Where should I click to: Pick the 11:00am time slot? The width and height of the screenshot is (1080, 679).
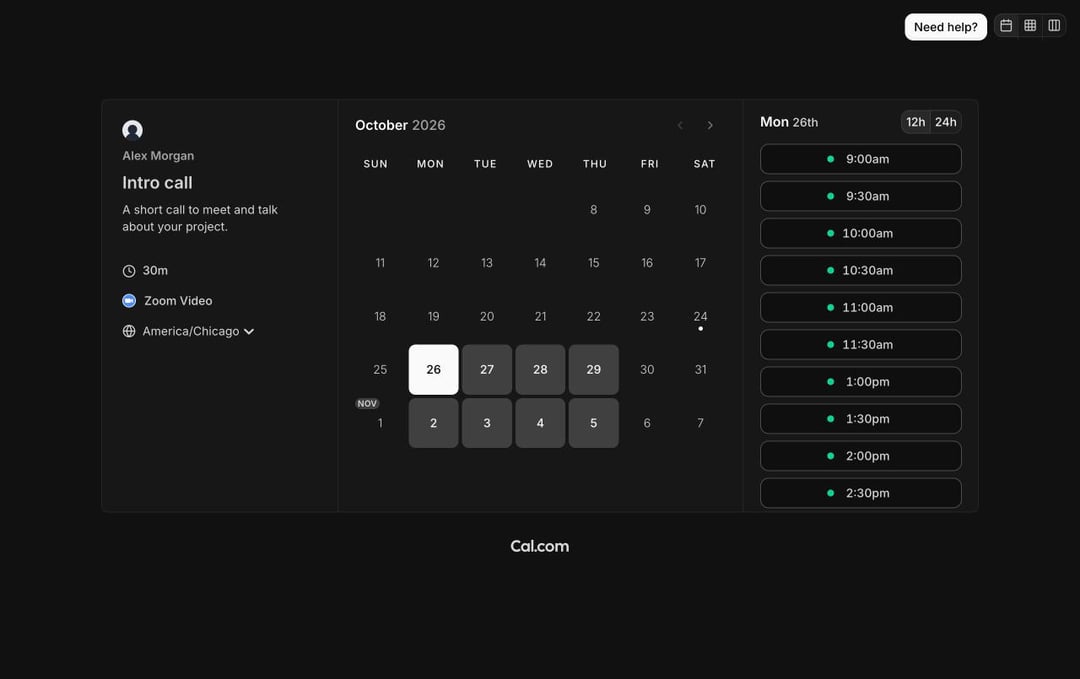[x=860, y=308]
